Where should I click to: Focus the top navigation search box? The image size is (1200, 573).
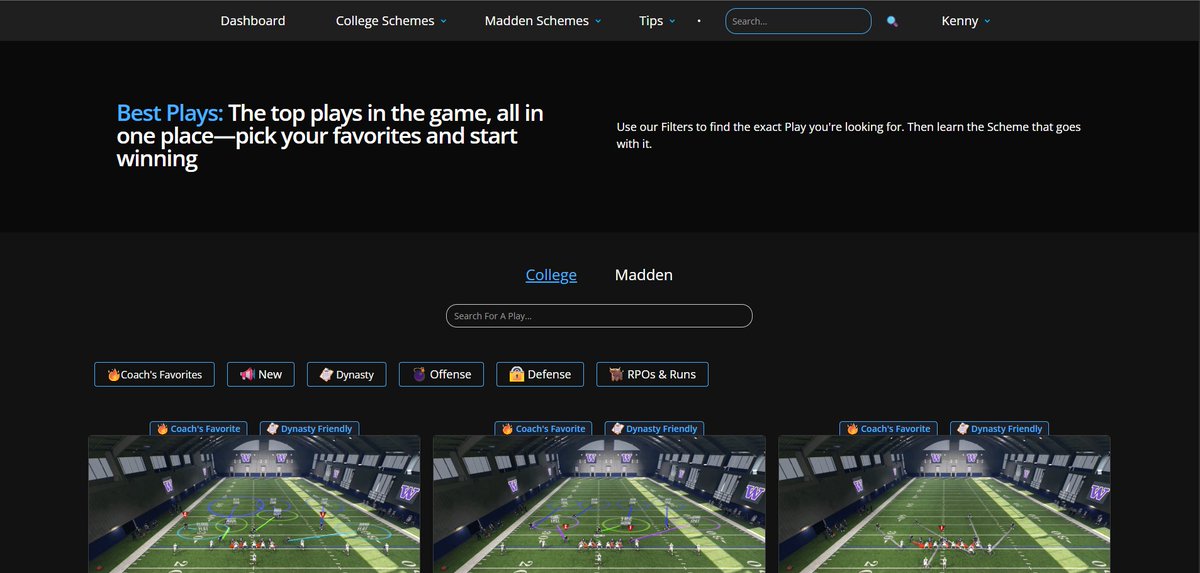point(798,21)
